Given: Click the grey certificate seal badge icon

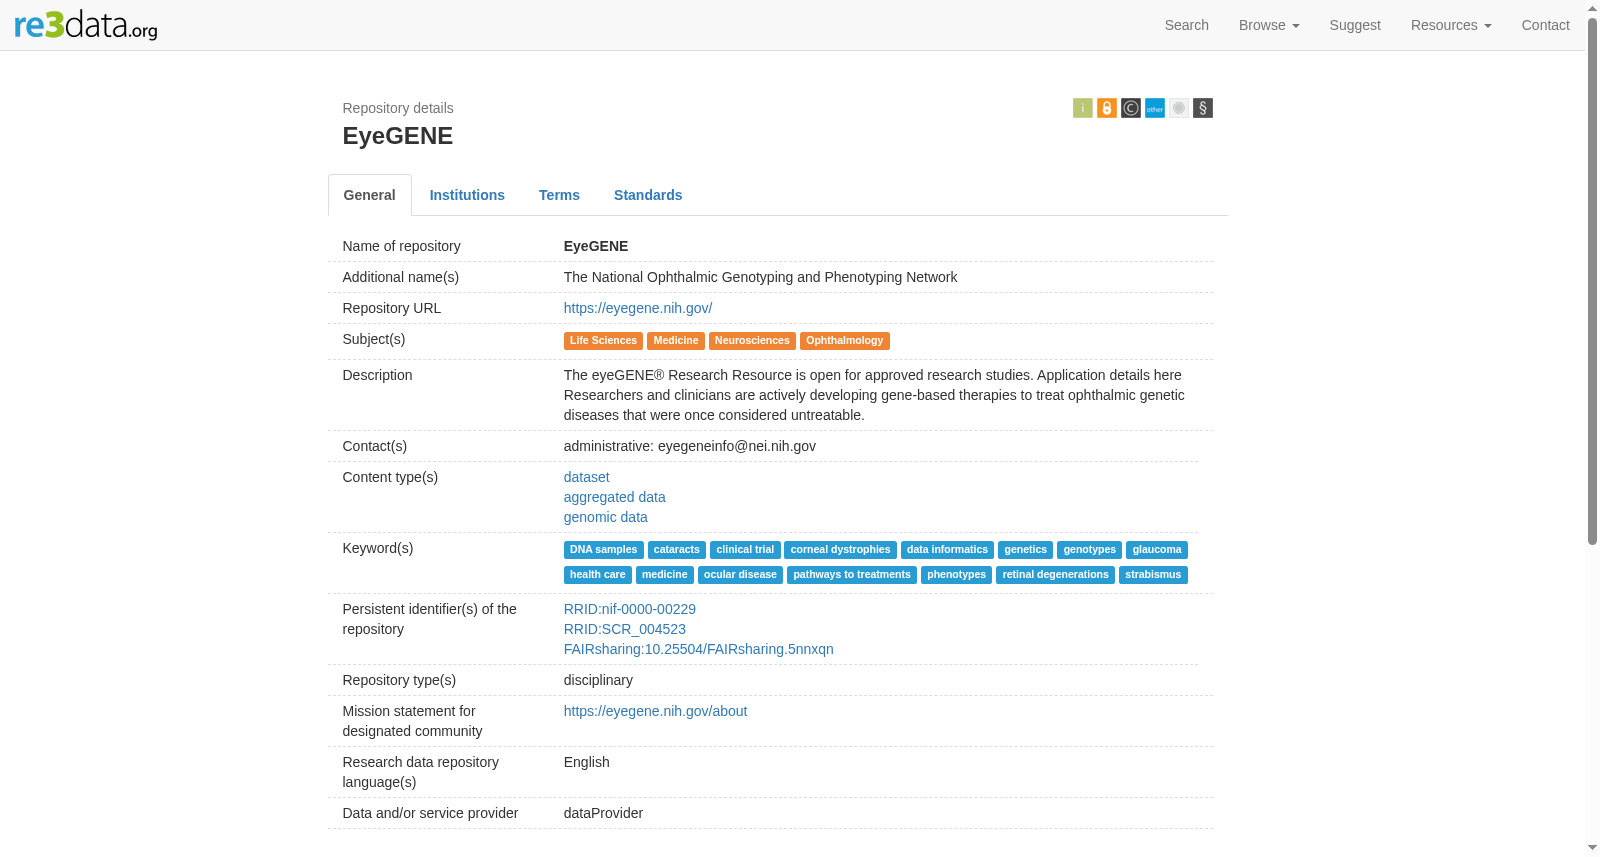Looking at the screenshot, I should tap(1179, 108).
